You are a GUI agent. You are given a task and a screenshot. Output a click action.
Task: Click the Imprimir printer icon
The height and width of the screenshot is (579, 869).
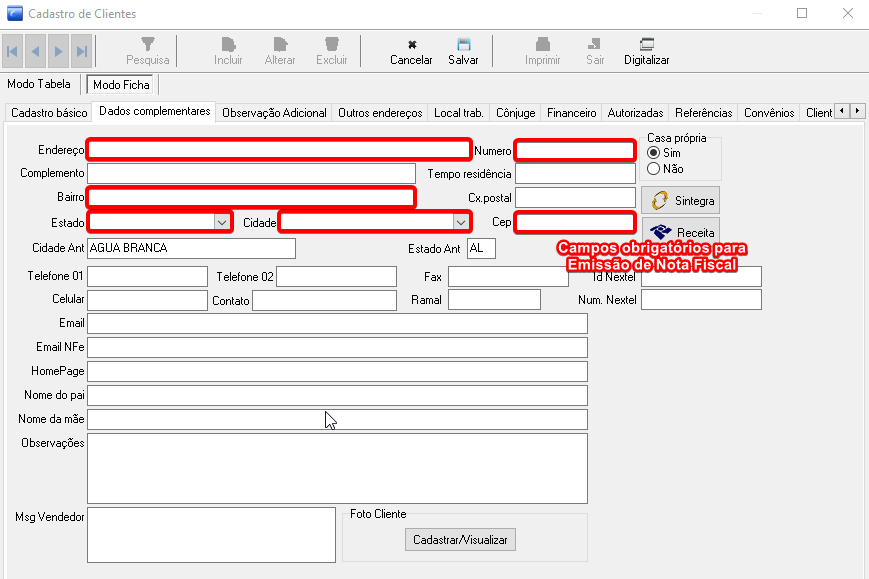(542, 45)
